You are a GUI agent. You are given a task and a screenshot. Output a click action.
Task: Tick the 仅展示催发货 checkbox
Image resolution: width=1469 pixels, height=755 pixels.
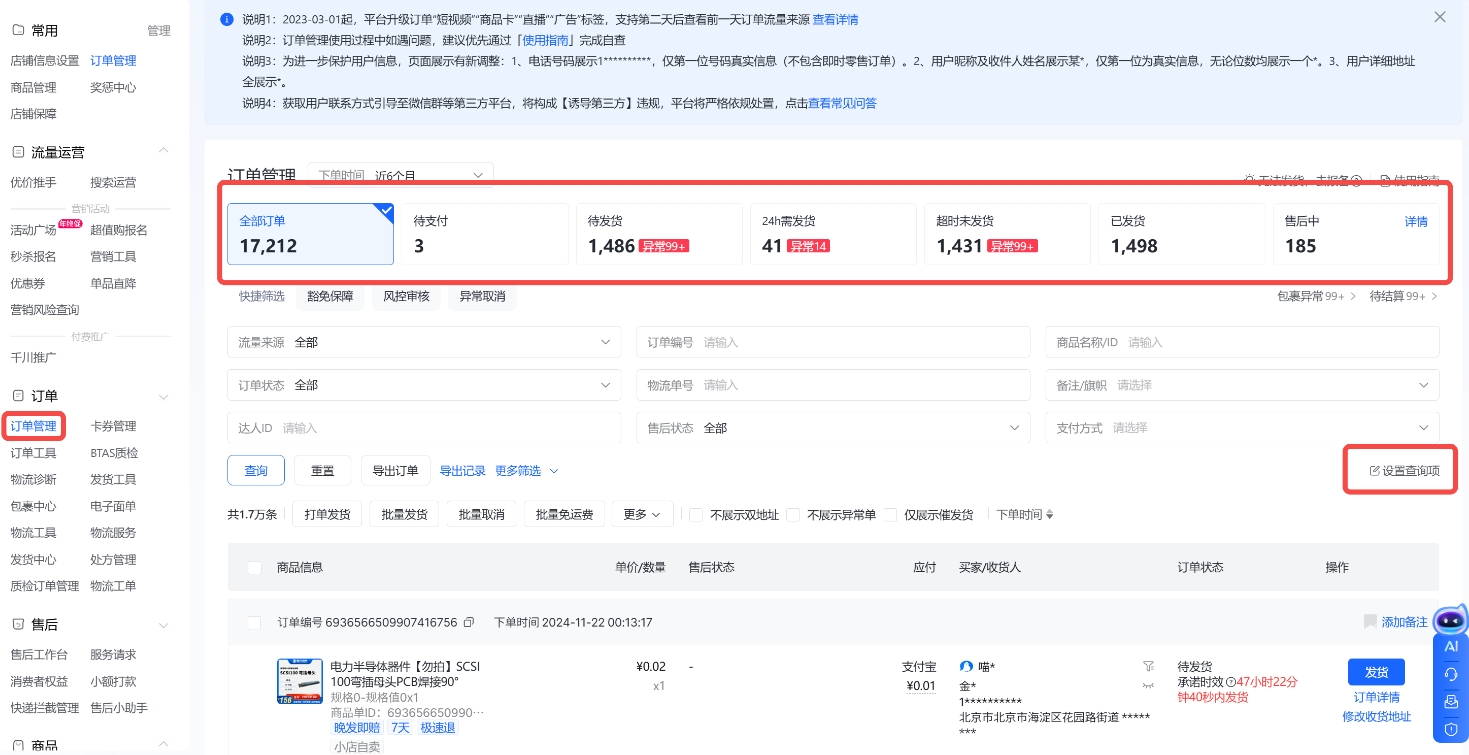pyautogui.click(x=890, y=515)
